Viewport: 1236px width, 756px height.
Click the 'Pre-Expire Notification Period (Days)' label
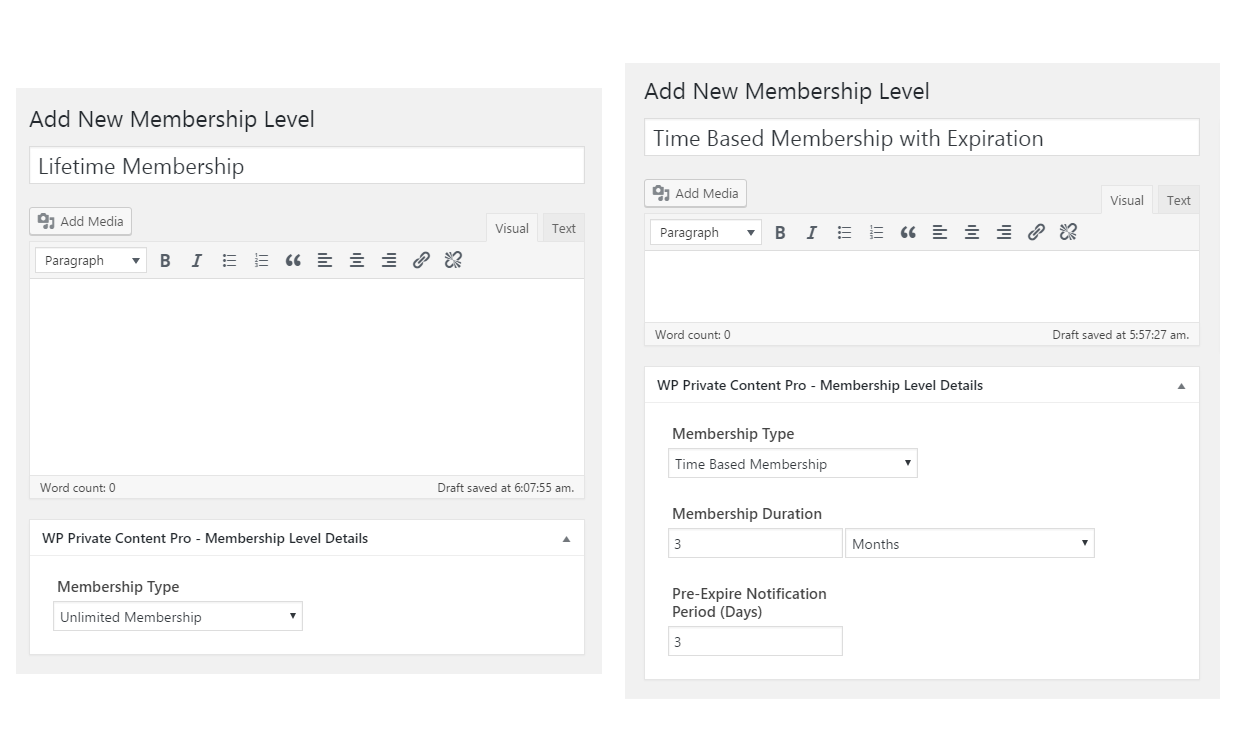click(749, 603)
